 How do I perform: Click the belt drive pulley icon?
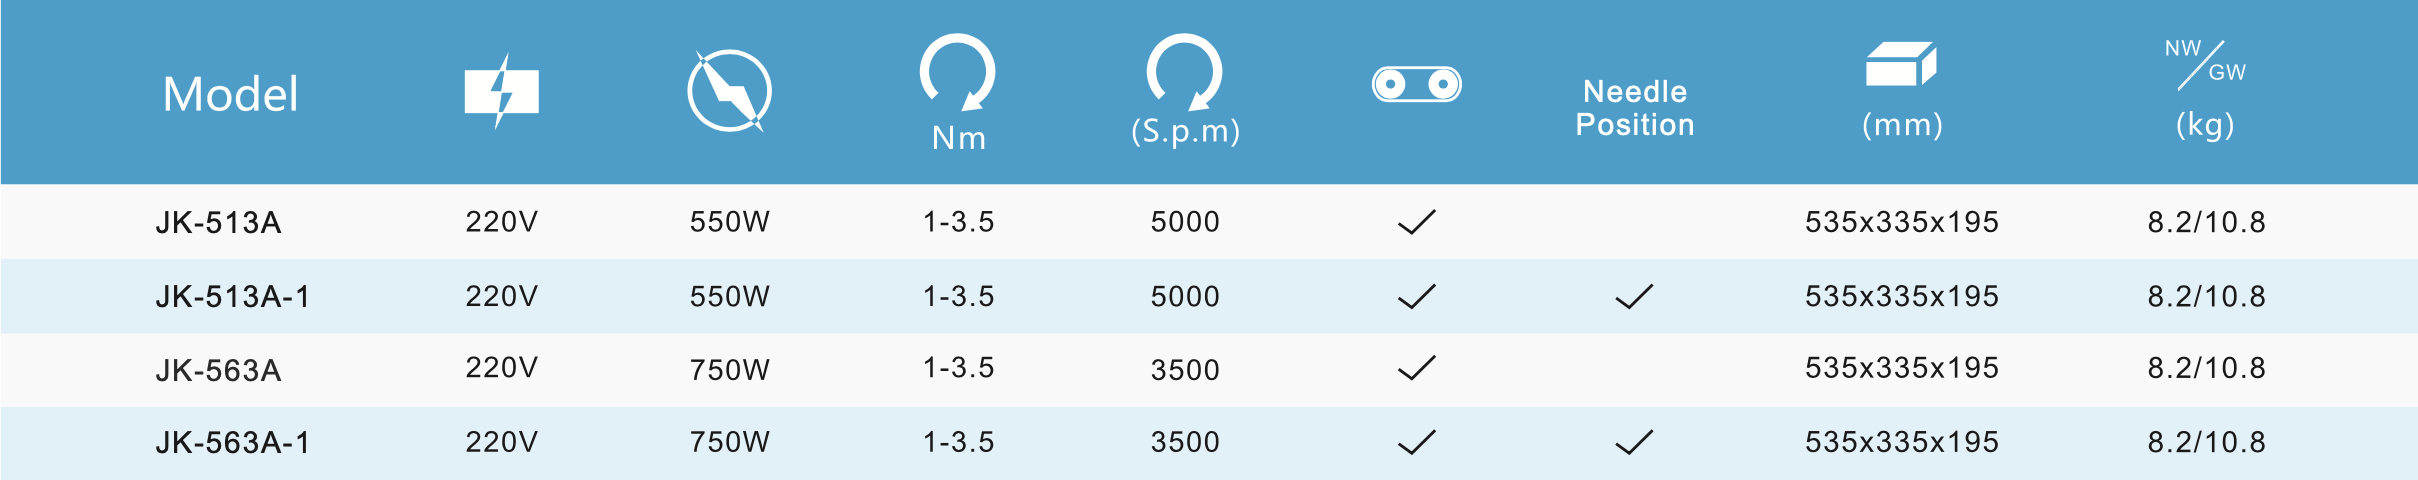tap(1417, 84)
